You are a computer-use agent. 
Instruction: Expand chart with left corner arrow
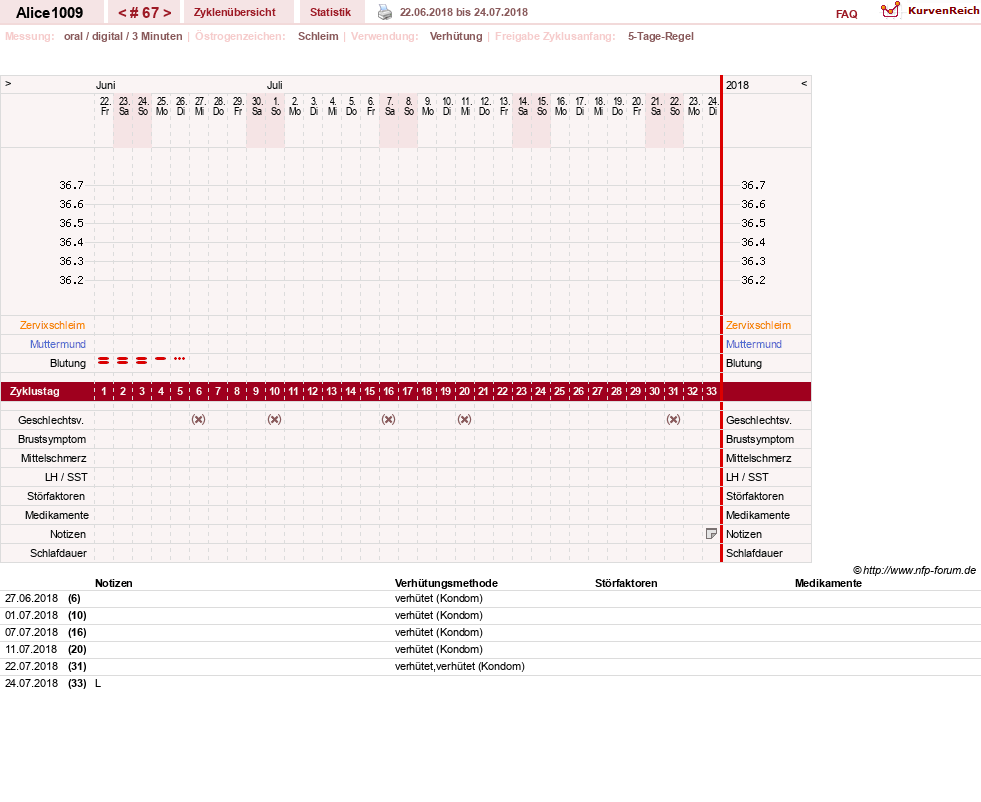point(8,83)
